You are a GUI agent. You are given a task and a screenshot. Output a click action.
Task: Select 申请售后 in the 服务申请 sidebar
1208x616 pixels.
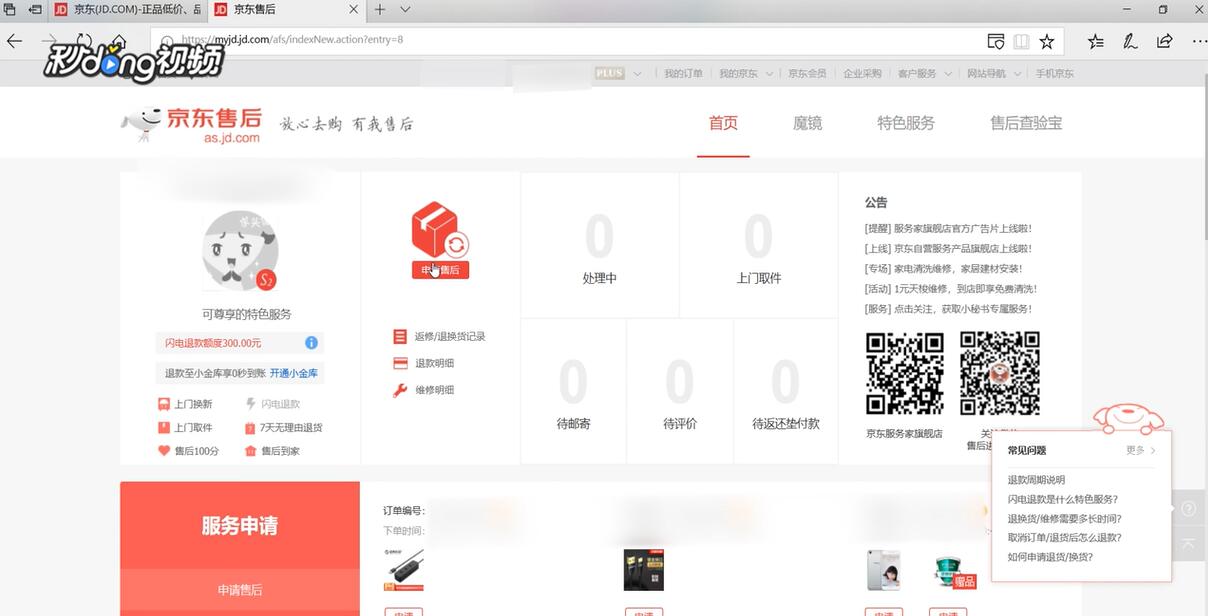click(x=240, y=590)
